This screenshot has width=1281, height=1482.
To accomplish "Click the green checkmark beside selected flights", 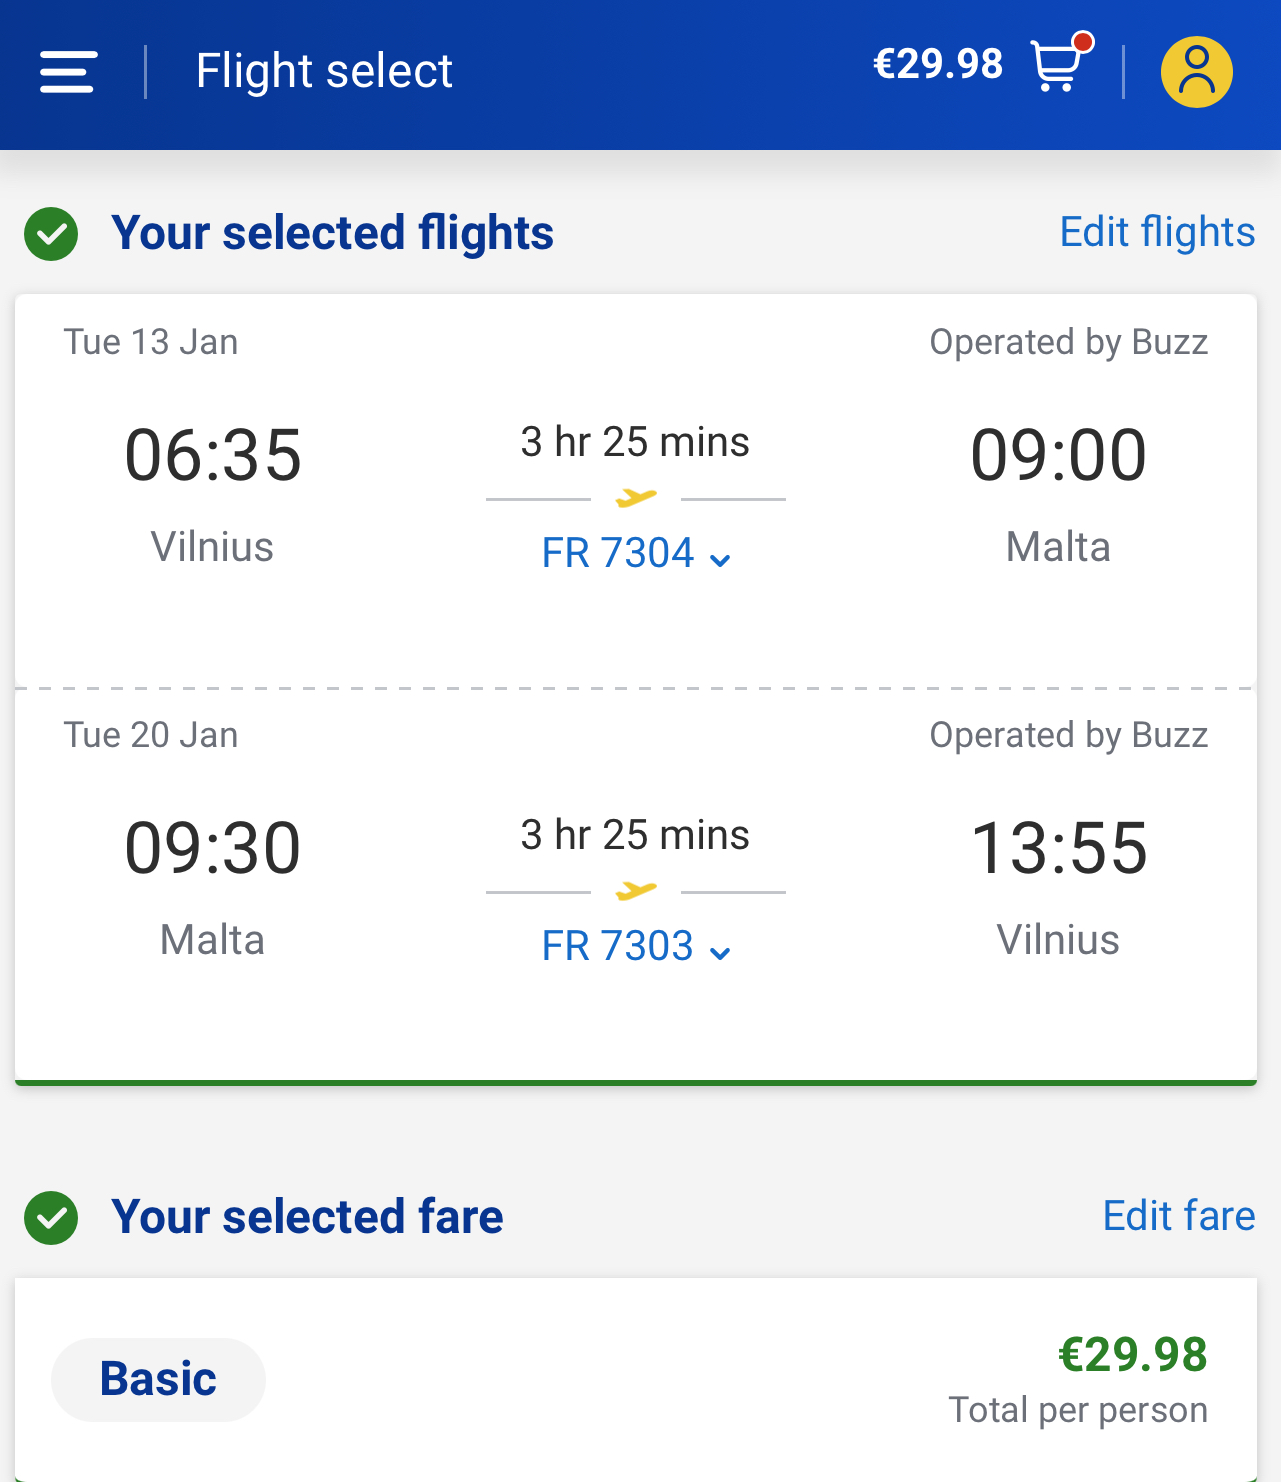I will click(51, 234).
